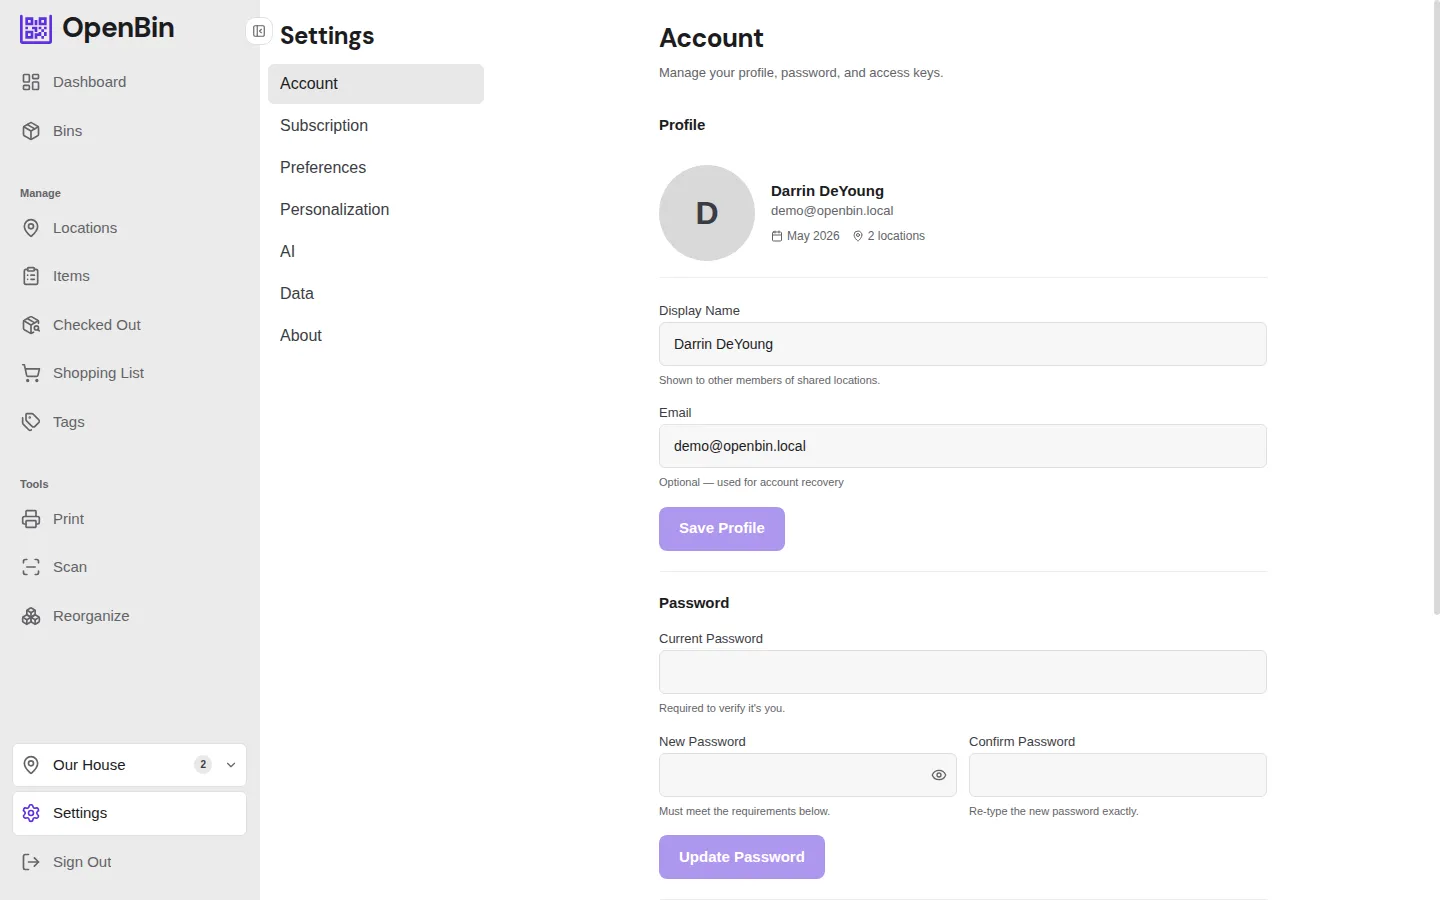Click the Items label in sidebar

point(71,276)
